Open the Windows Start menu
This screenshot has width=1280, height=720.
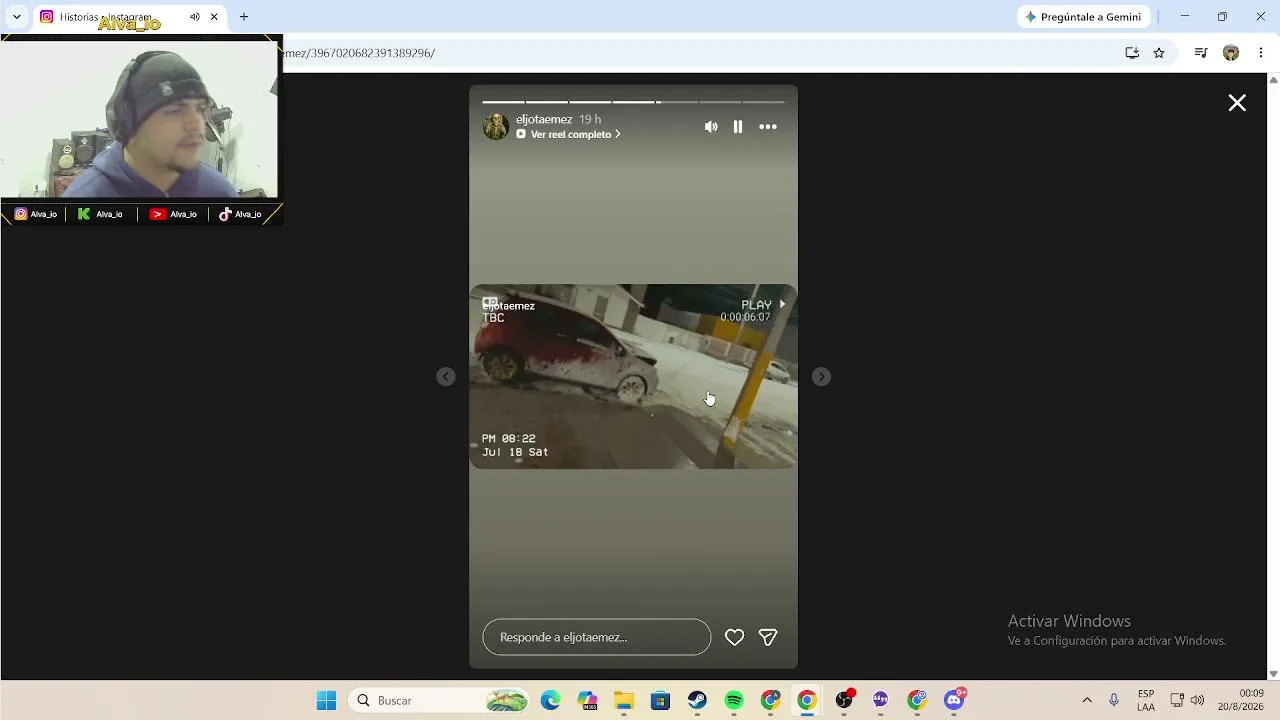(326, 701)
